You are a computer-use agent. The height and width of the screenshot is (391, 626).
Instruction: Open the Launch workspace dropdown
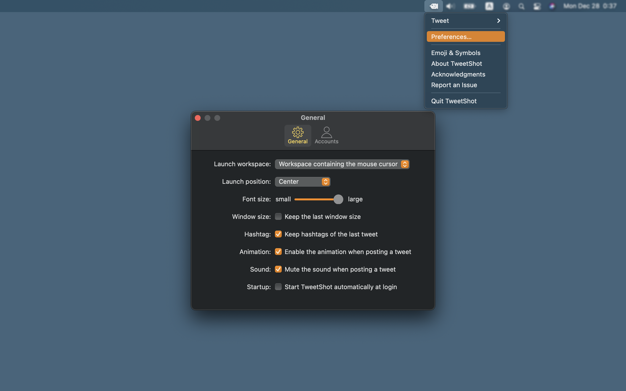[x=342, y=164]
